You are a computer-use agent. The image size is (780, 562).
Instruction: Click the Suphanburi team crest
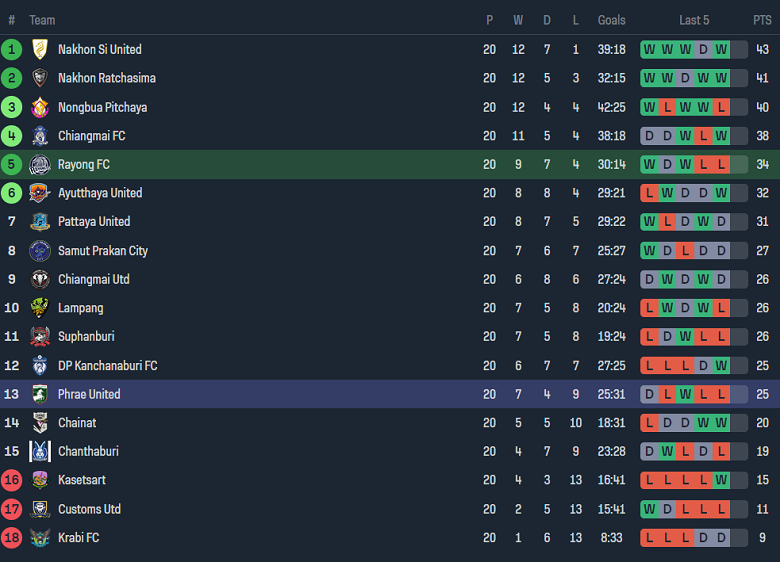[40, 336]
